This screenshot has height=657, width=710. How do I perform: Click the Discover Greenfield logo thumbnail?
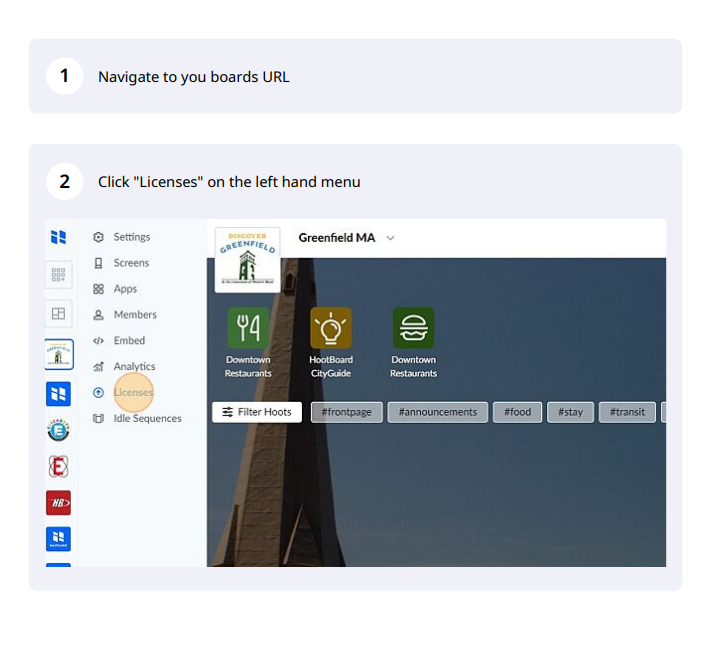[x=247, y=259]
